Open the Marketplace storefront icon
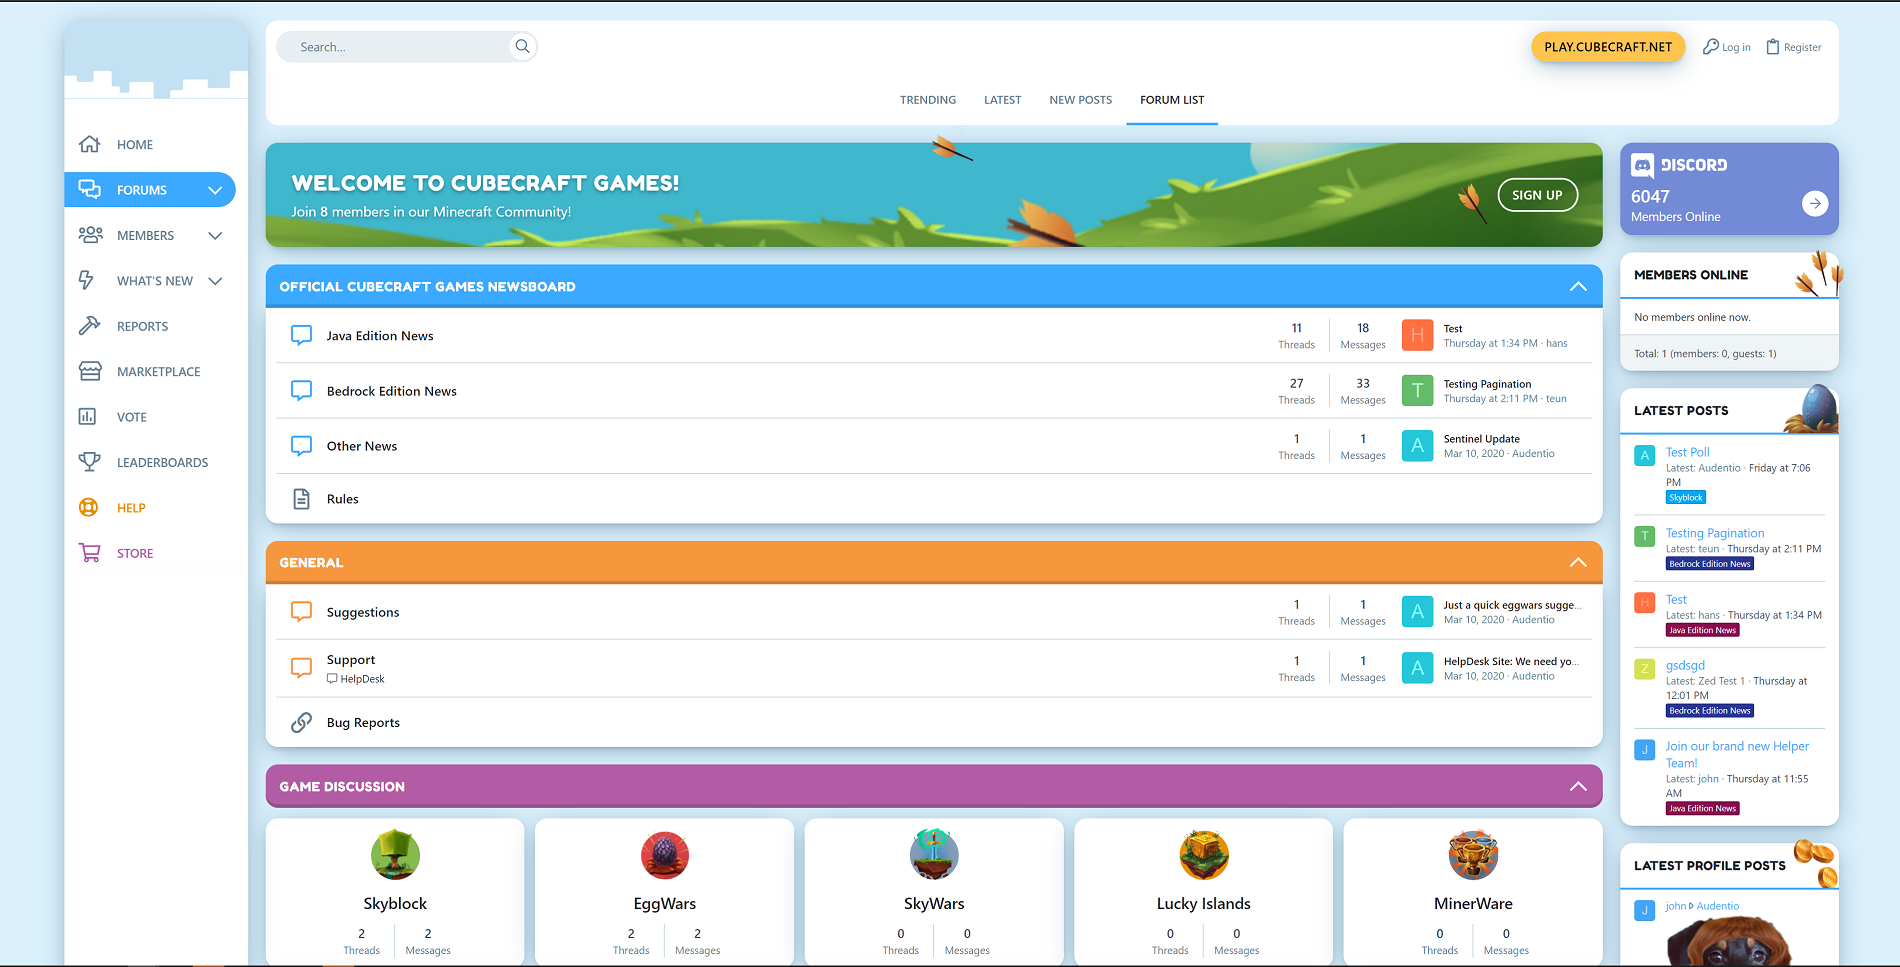 point(90,371)
